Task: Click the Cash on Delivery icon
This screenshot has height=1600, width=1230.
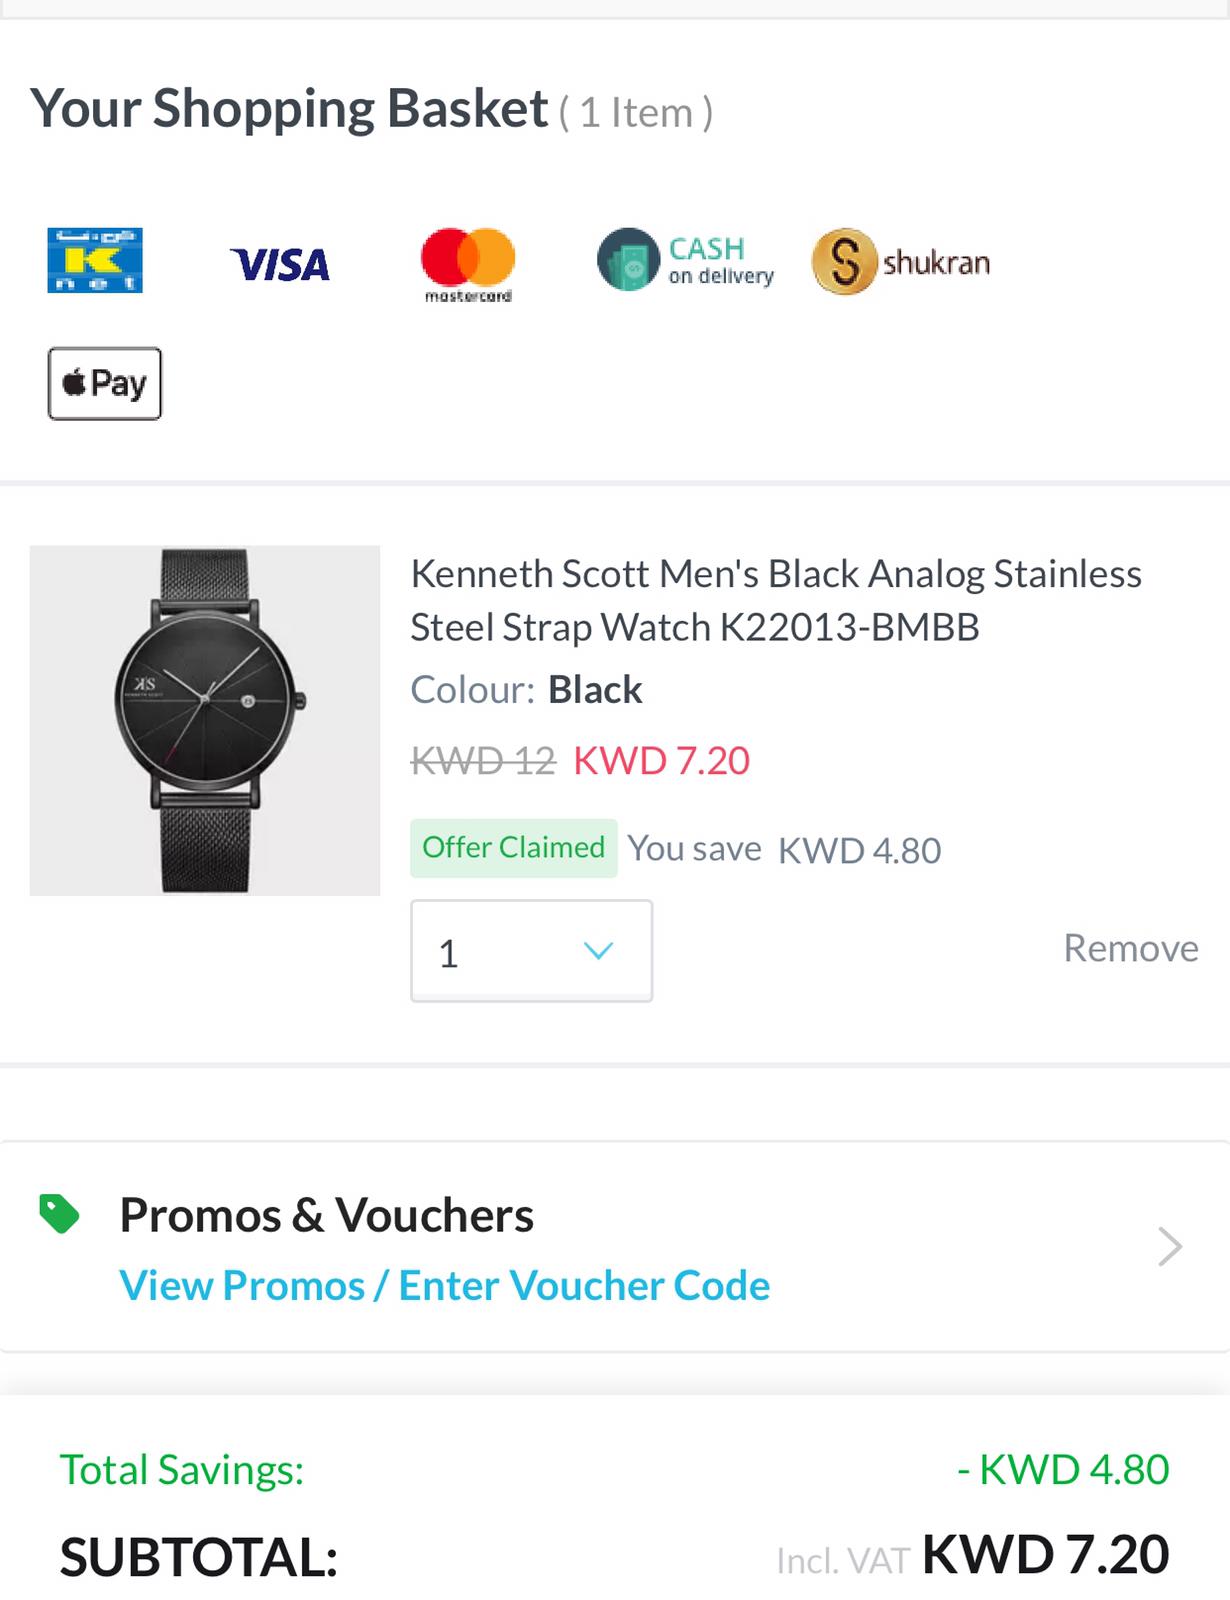Action: 686,260
